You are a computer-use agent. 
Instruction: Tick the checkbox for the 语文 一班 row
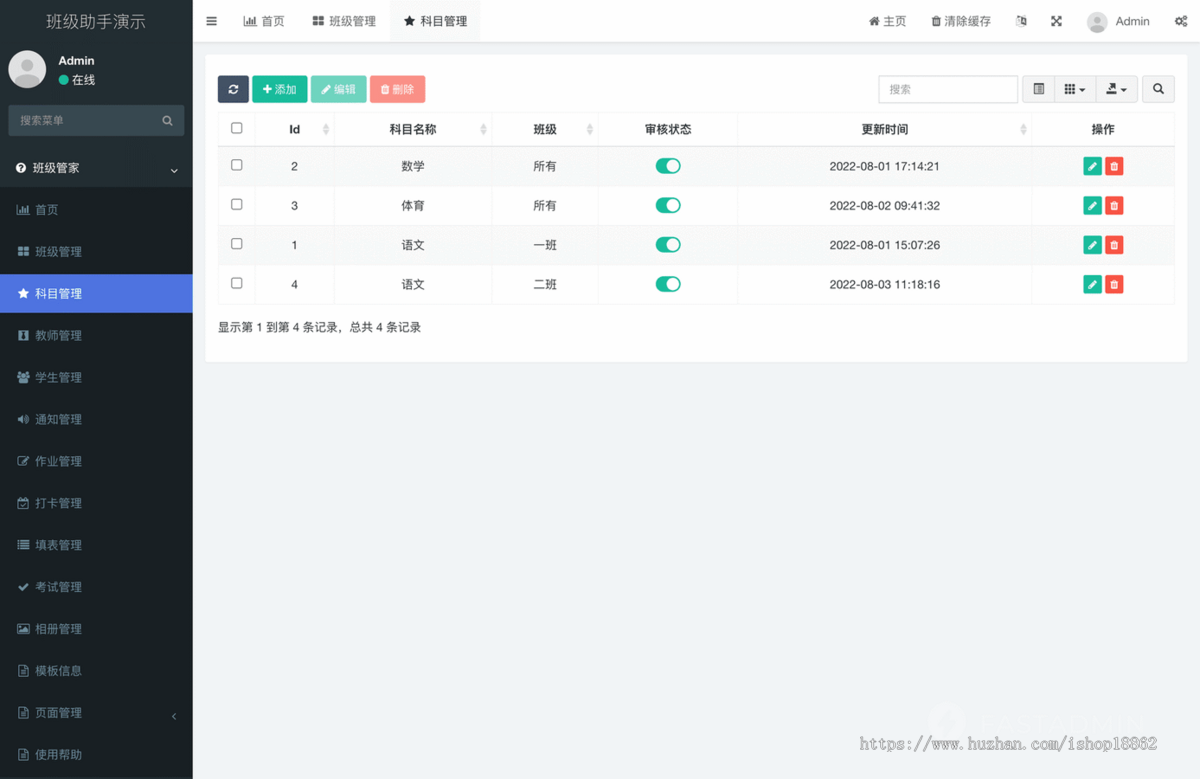pyautogui.click(x=236, y=244)
